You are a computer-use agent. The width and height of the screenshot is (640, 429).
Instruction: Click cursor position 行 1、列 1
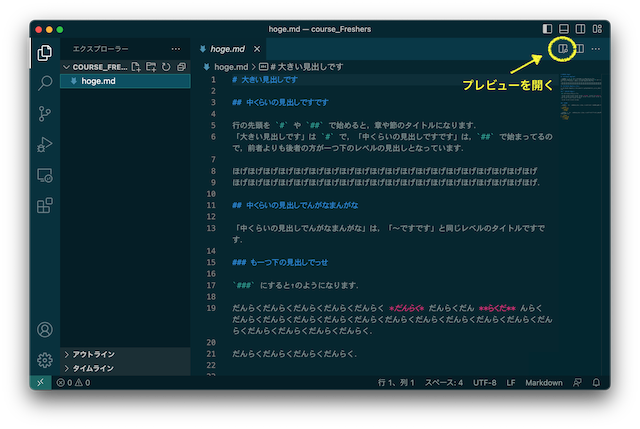pyautogui.click(x=396, y=382)
